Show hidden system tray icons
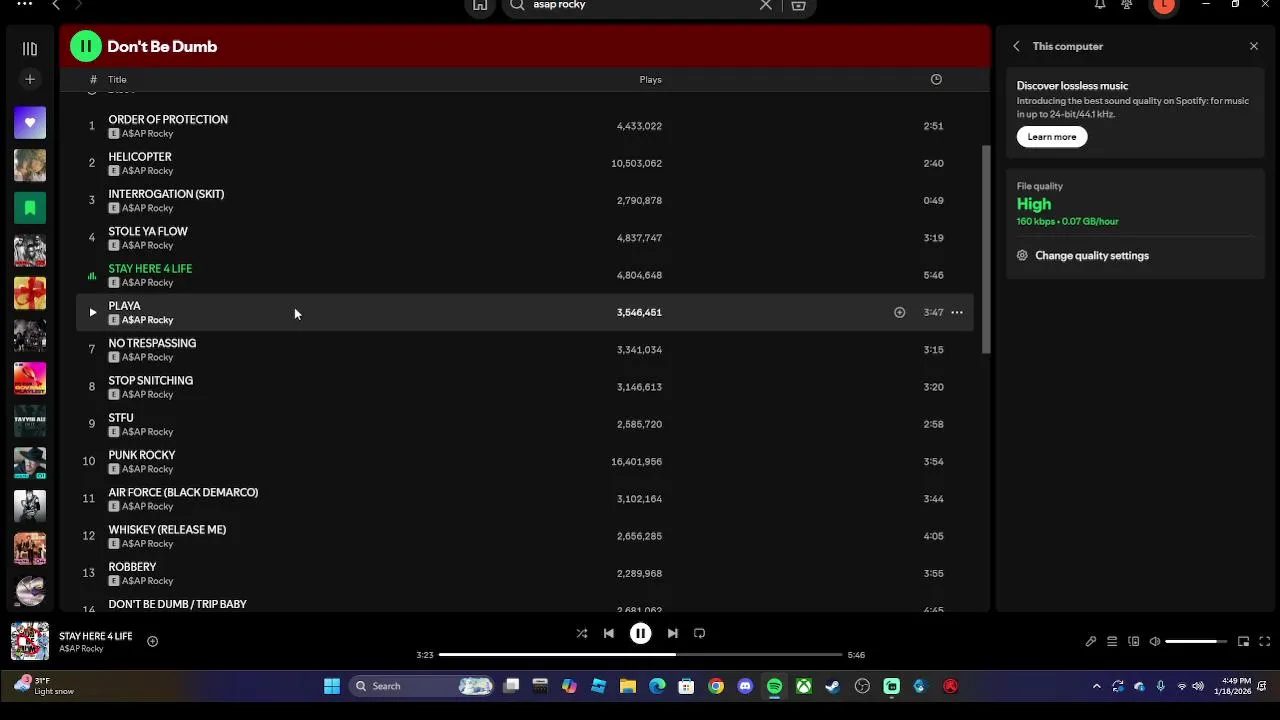 coord(1096,686)
